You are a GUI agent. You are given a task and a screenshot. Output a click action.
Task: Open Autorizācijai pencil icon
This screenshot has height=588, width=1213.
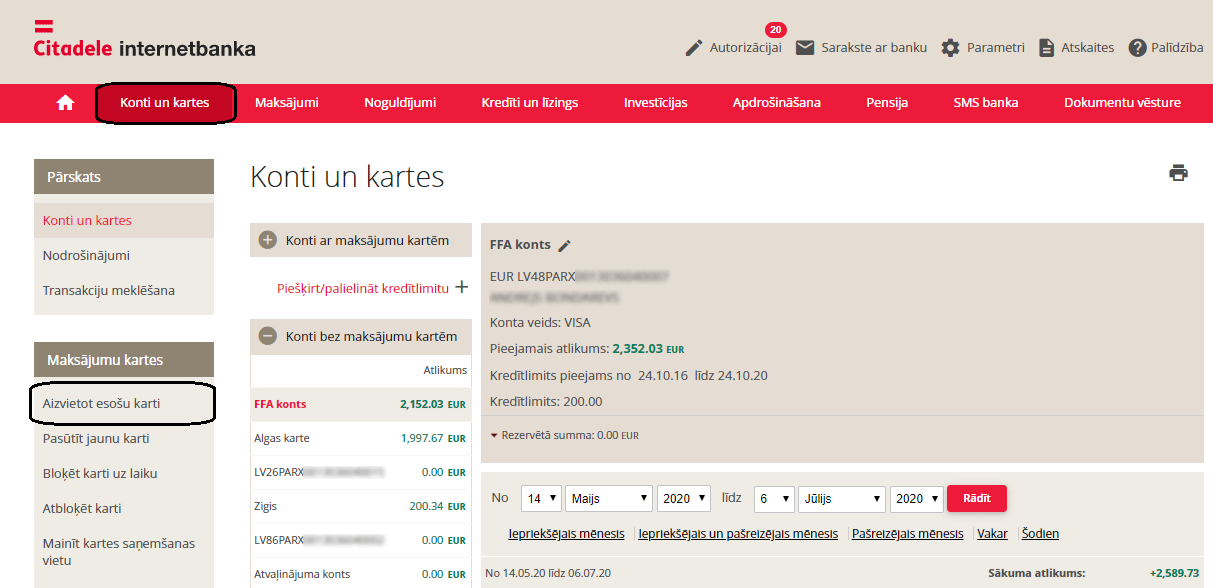[694, 48]
